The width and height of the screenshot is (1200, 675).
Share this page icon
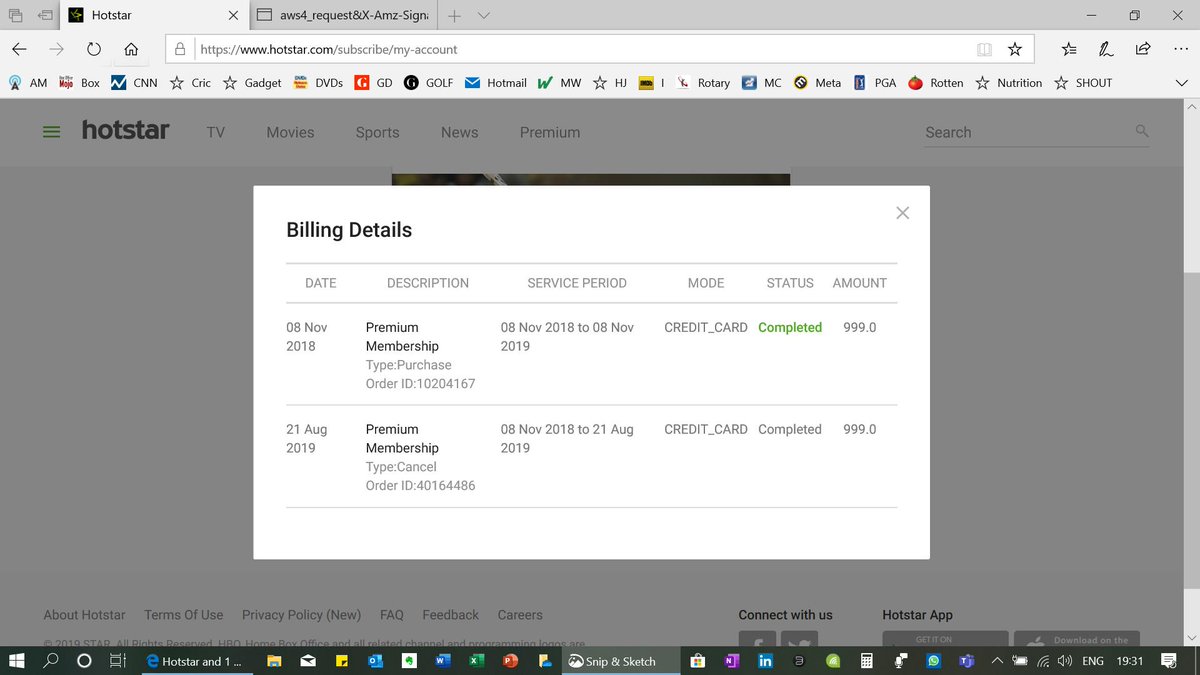click(1142, 48)
